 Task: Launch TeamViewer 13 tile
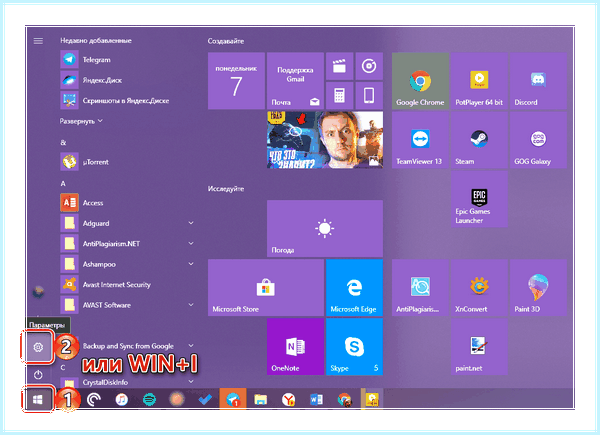[420, 140]
